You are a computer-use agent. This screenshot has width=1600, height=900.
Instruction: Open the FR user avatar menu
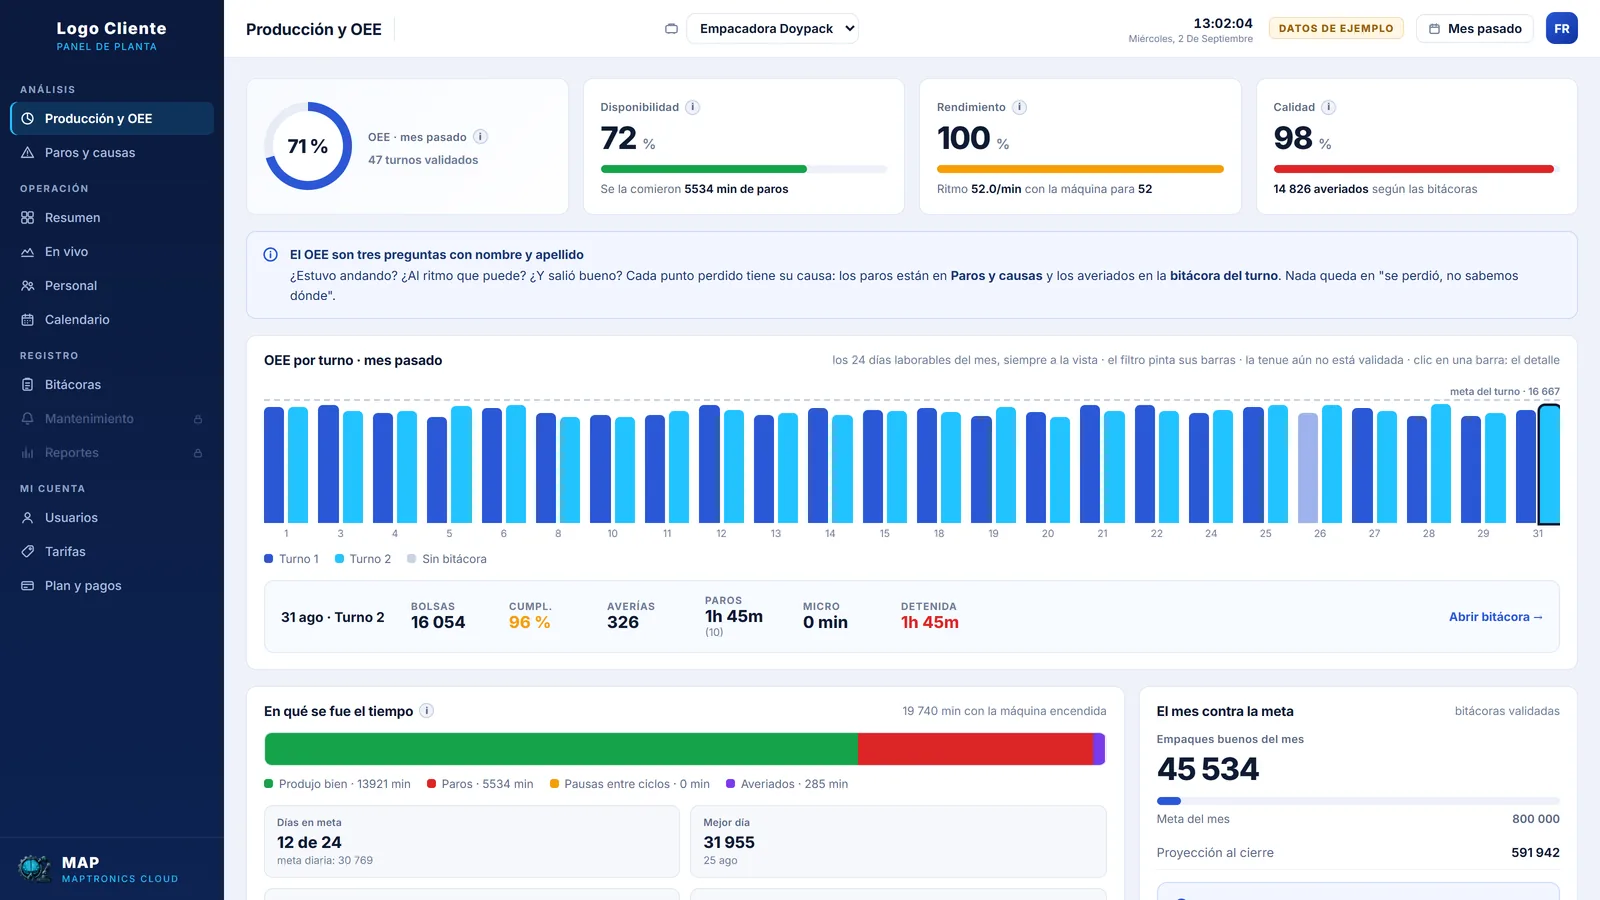pos(1562,28)
